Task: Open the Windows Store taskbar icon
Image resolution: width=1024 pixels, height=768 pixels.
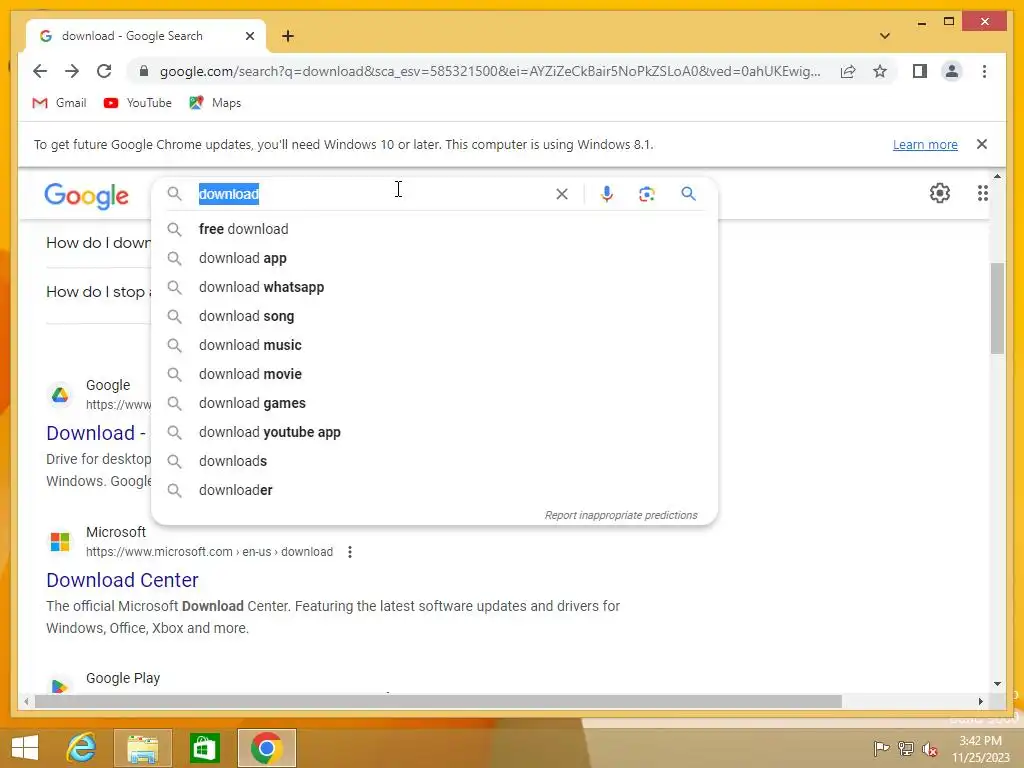Action: pyautogui.click(x=204, y=748)
